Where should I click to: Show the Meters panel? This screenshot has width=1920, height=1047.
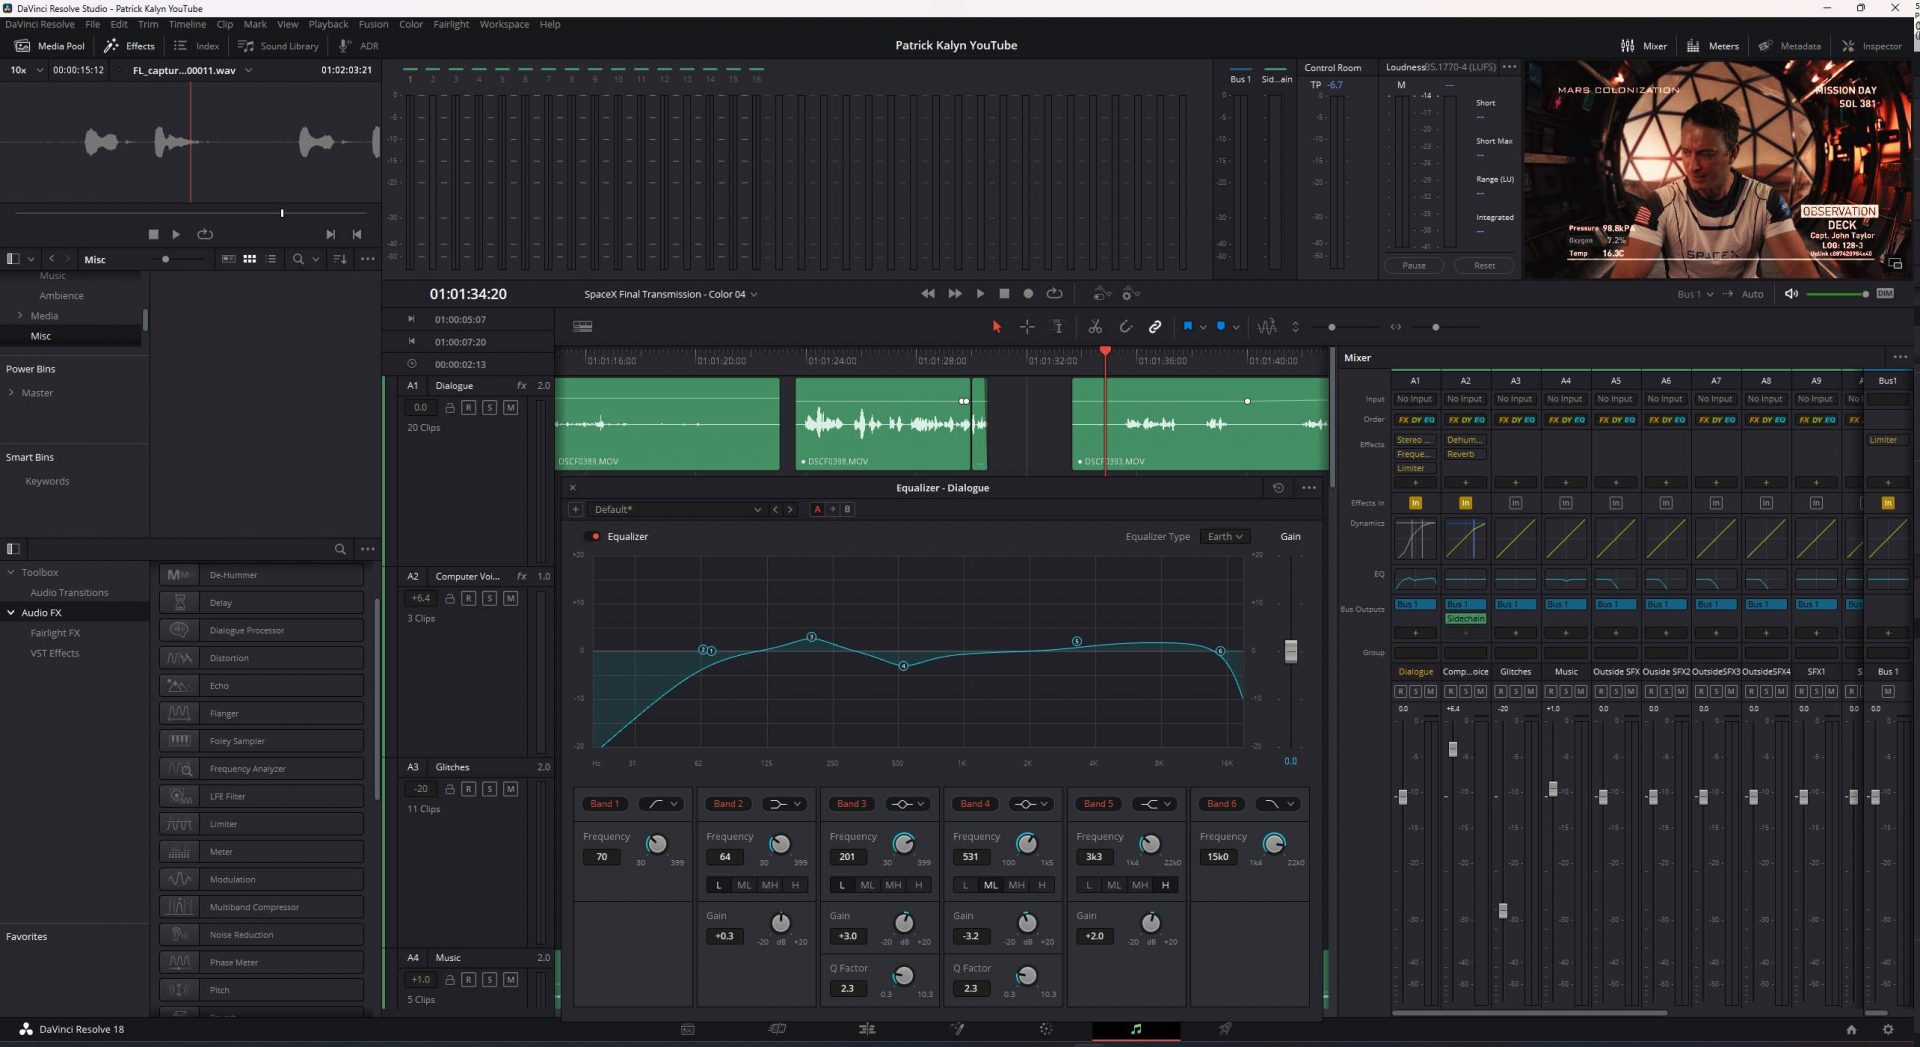tap(1712, 46)
